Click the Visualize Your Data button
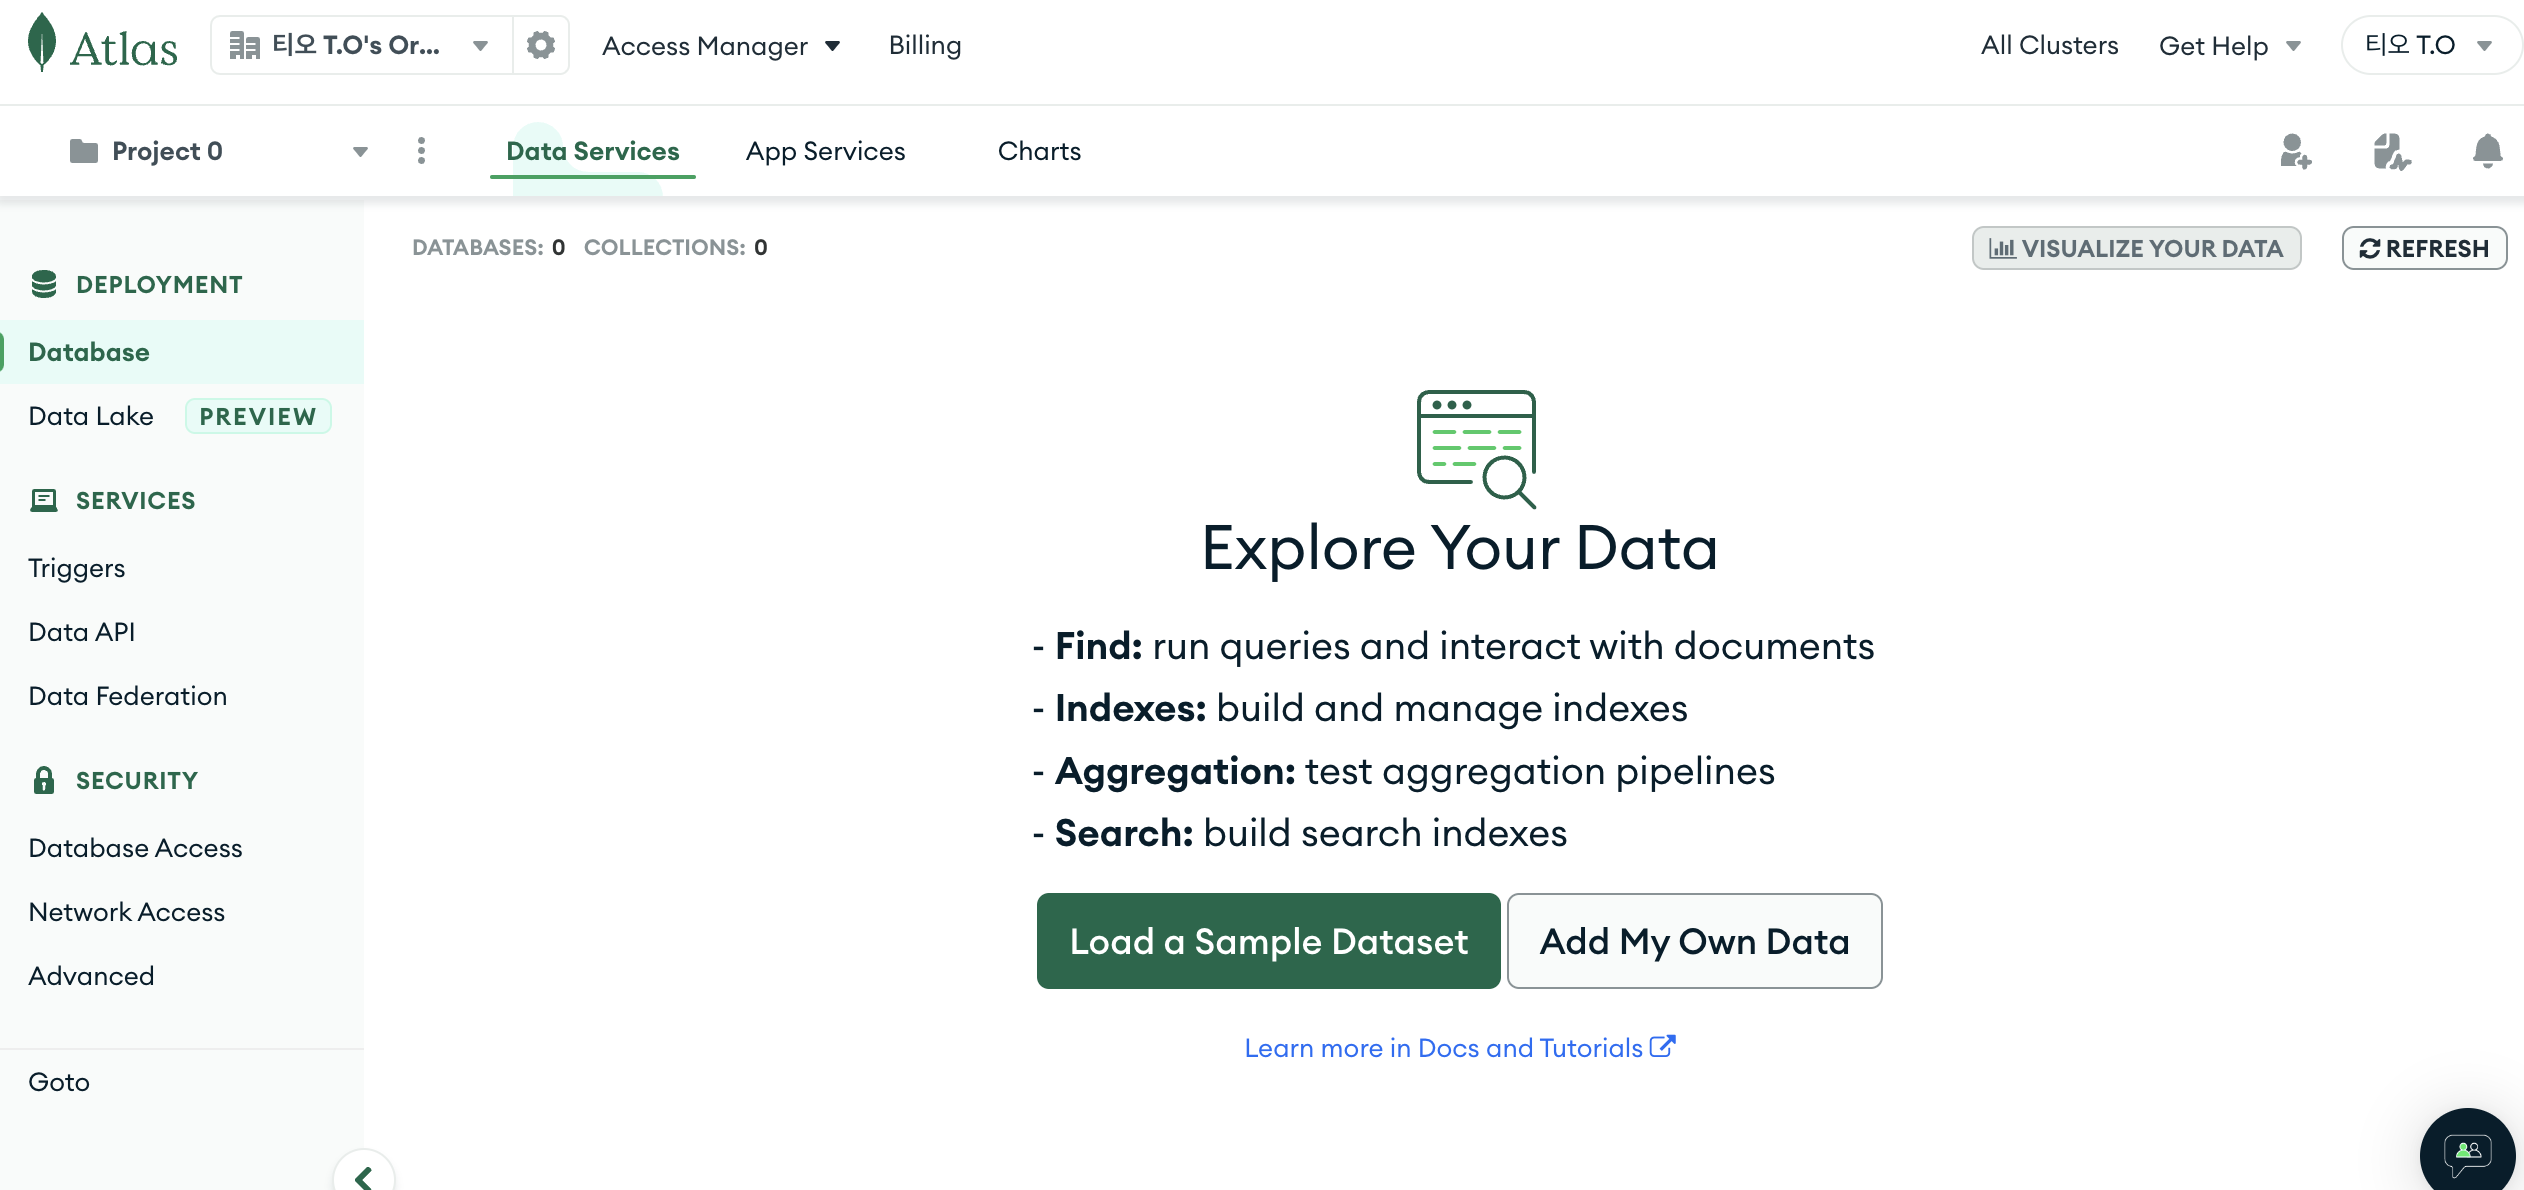 [2137, 248]
